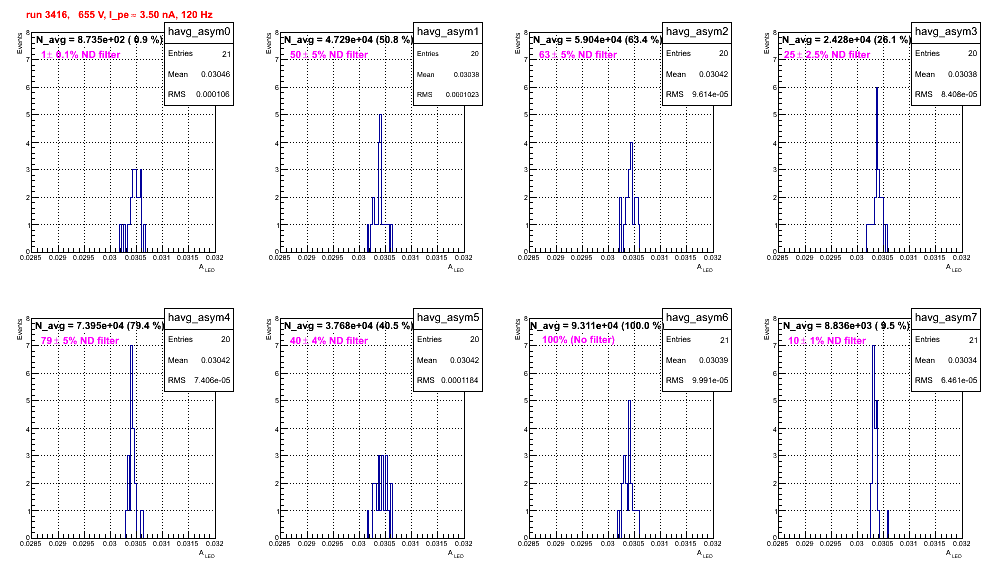Click the A_LED axis title under havg_asym7

pos(954,554)
